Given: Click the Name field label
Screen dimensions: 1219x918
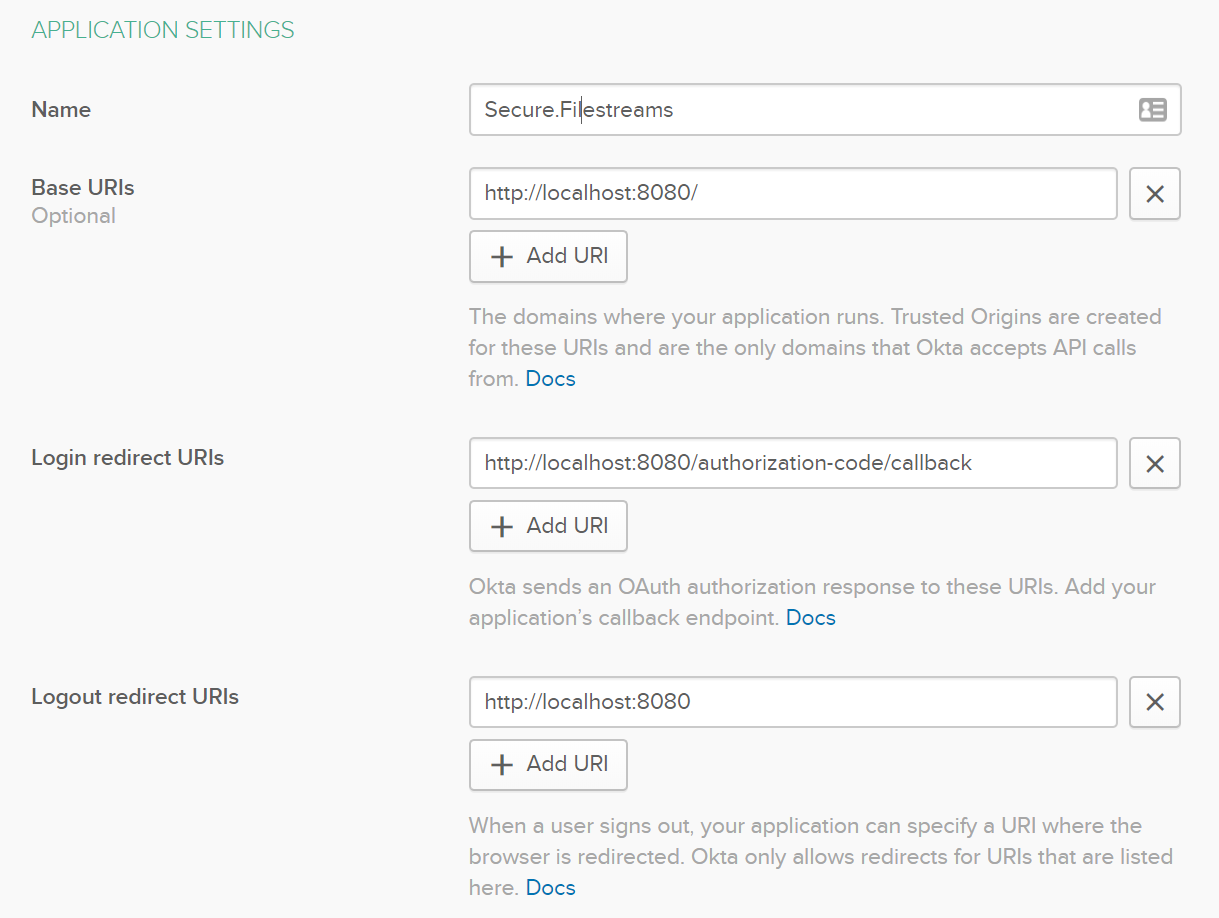Looking at the screenshot, I should (x=61, y=110).
